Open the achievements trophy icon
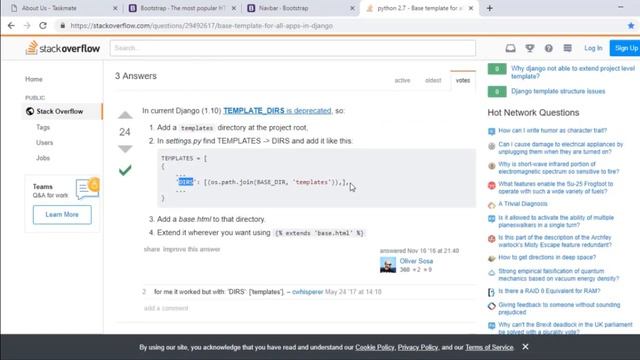Viewport: 640px width, 360px height. (530, 48)
